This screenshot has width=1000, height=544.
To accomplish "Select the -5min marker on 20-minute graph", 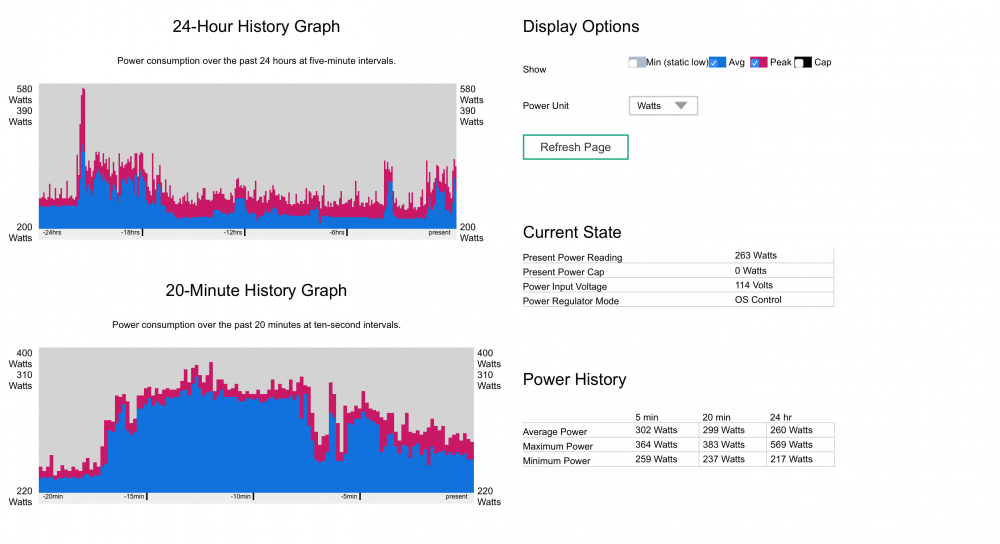I will click(x=349, y=497).
